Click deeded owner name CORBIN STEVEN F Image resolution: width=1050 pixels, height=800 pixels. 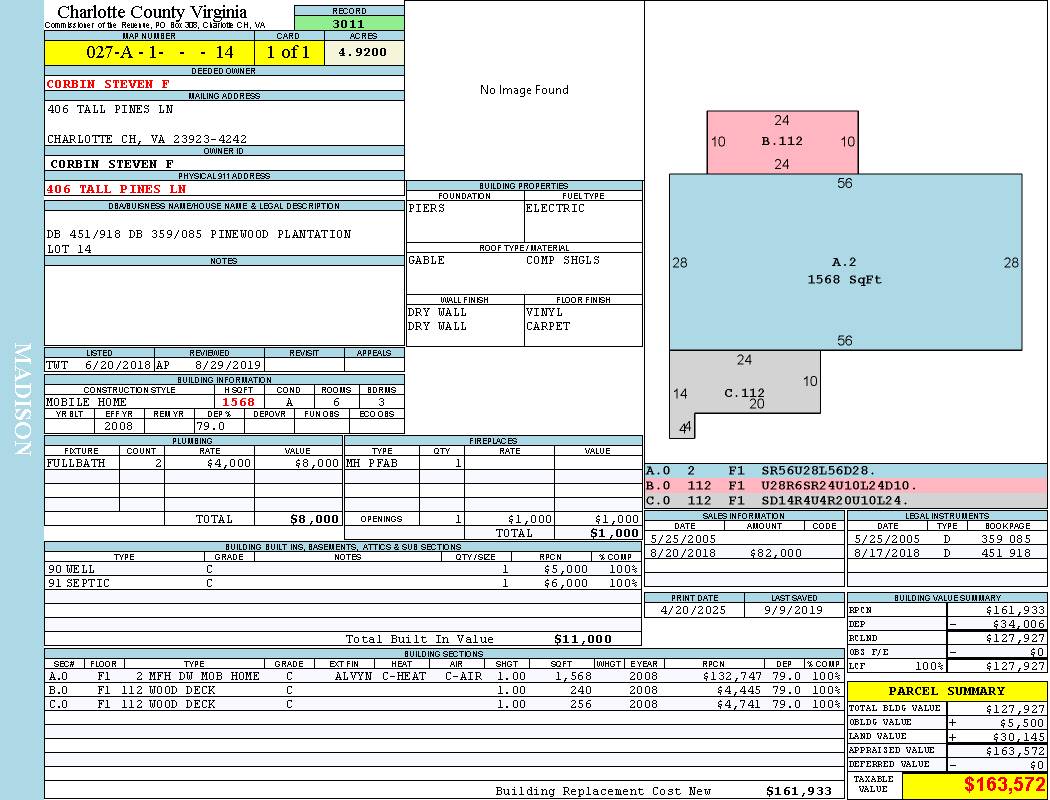[x=108, y=84]
